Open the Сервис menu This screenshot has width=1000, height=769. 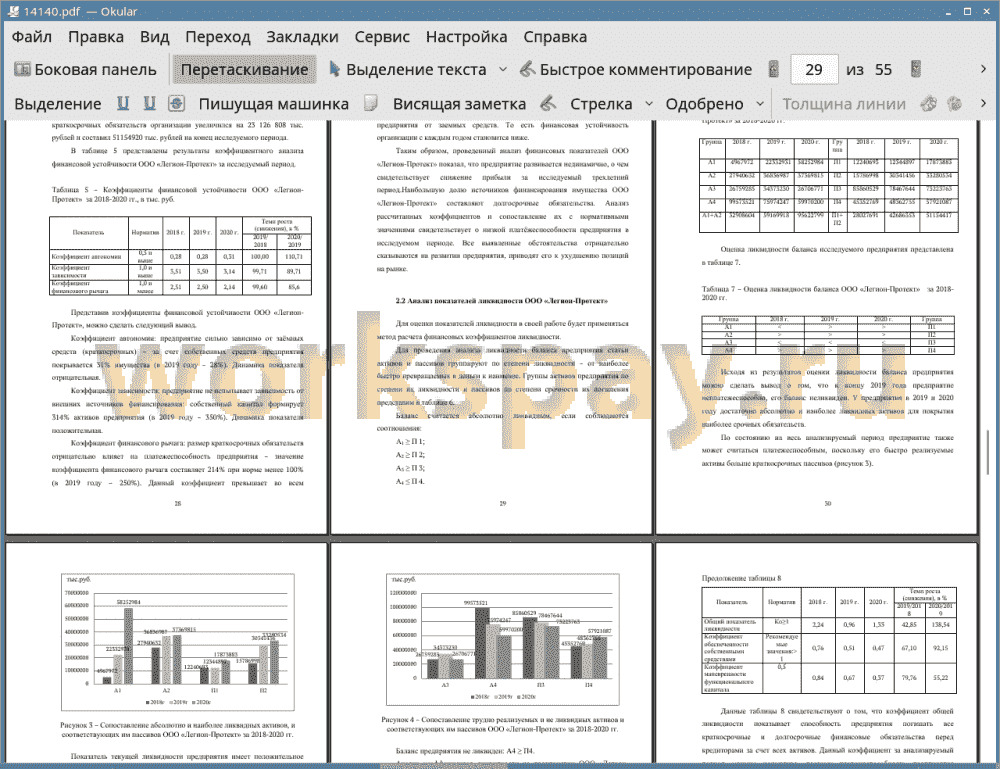click(x=382, y=37)
